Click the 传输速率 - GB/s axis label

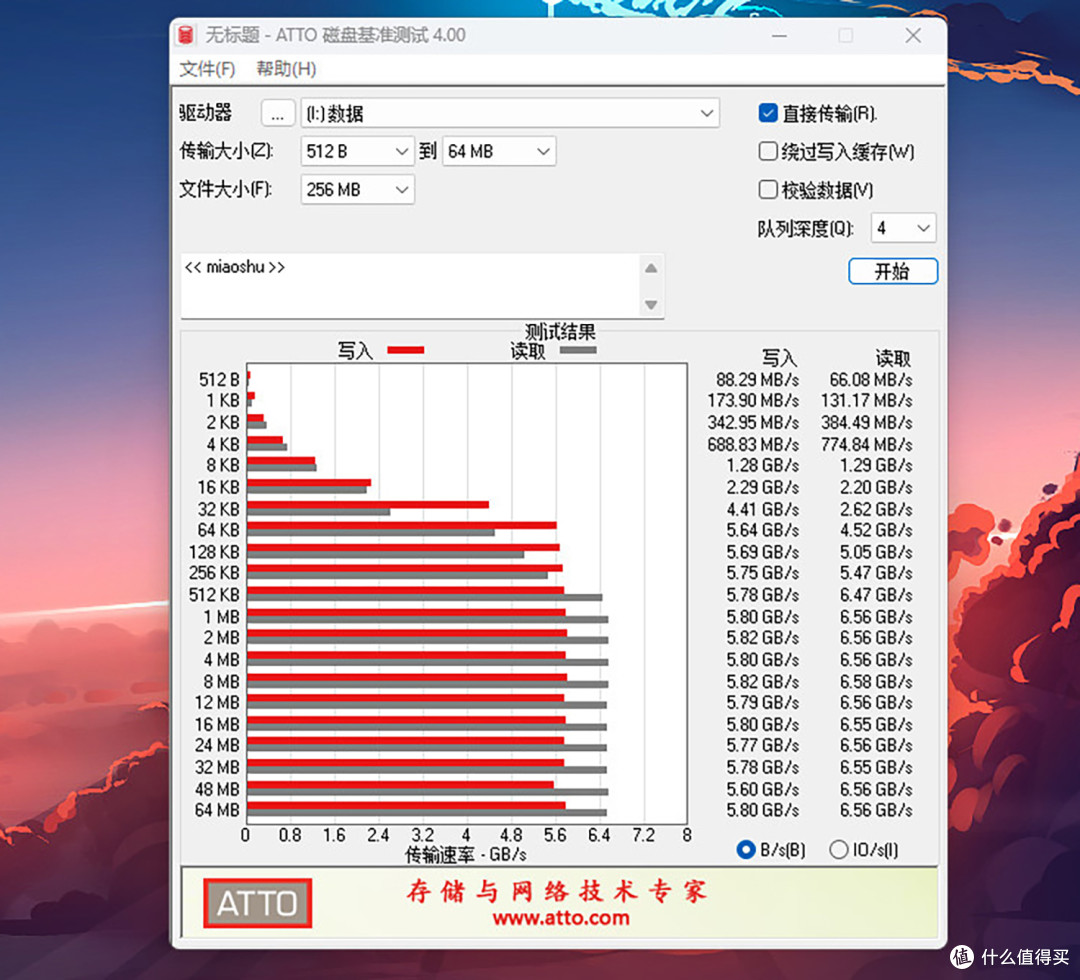coord(466,855)
